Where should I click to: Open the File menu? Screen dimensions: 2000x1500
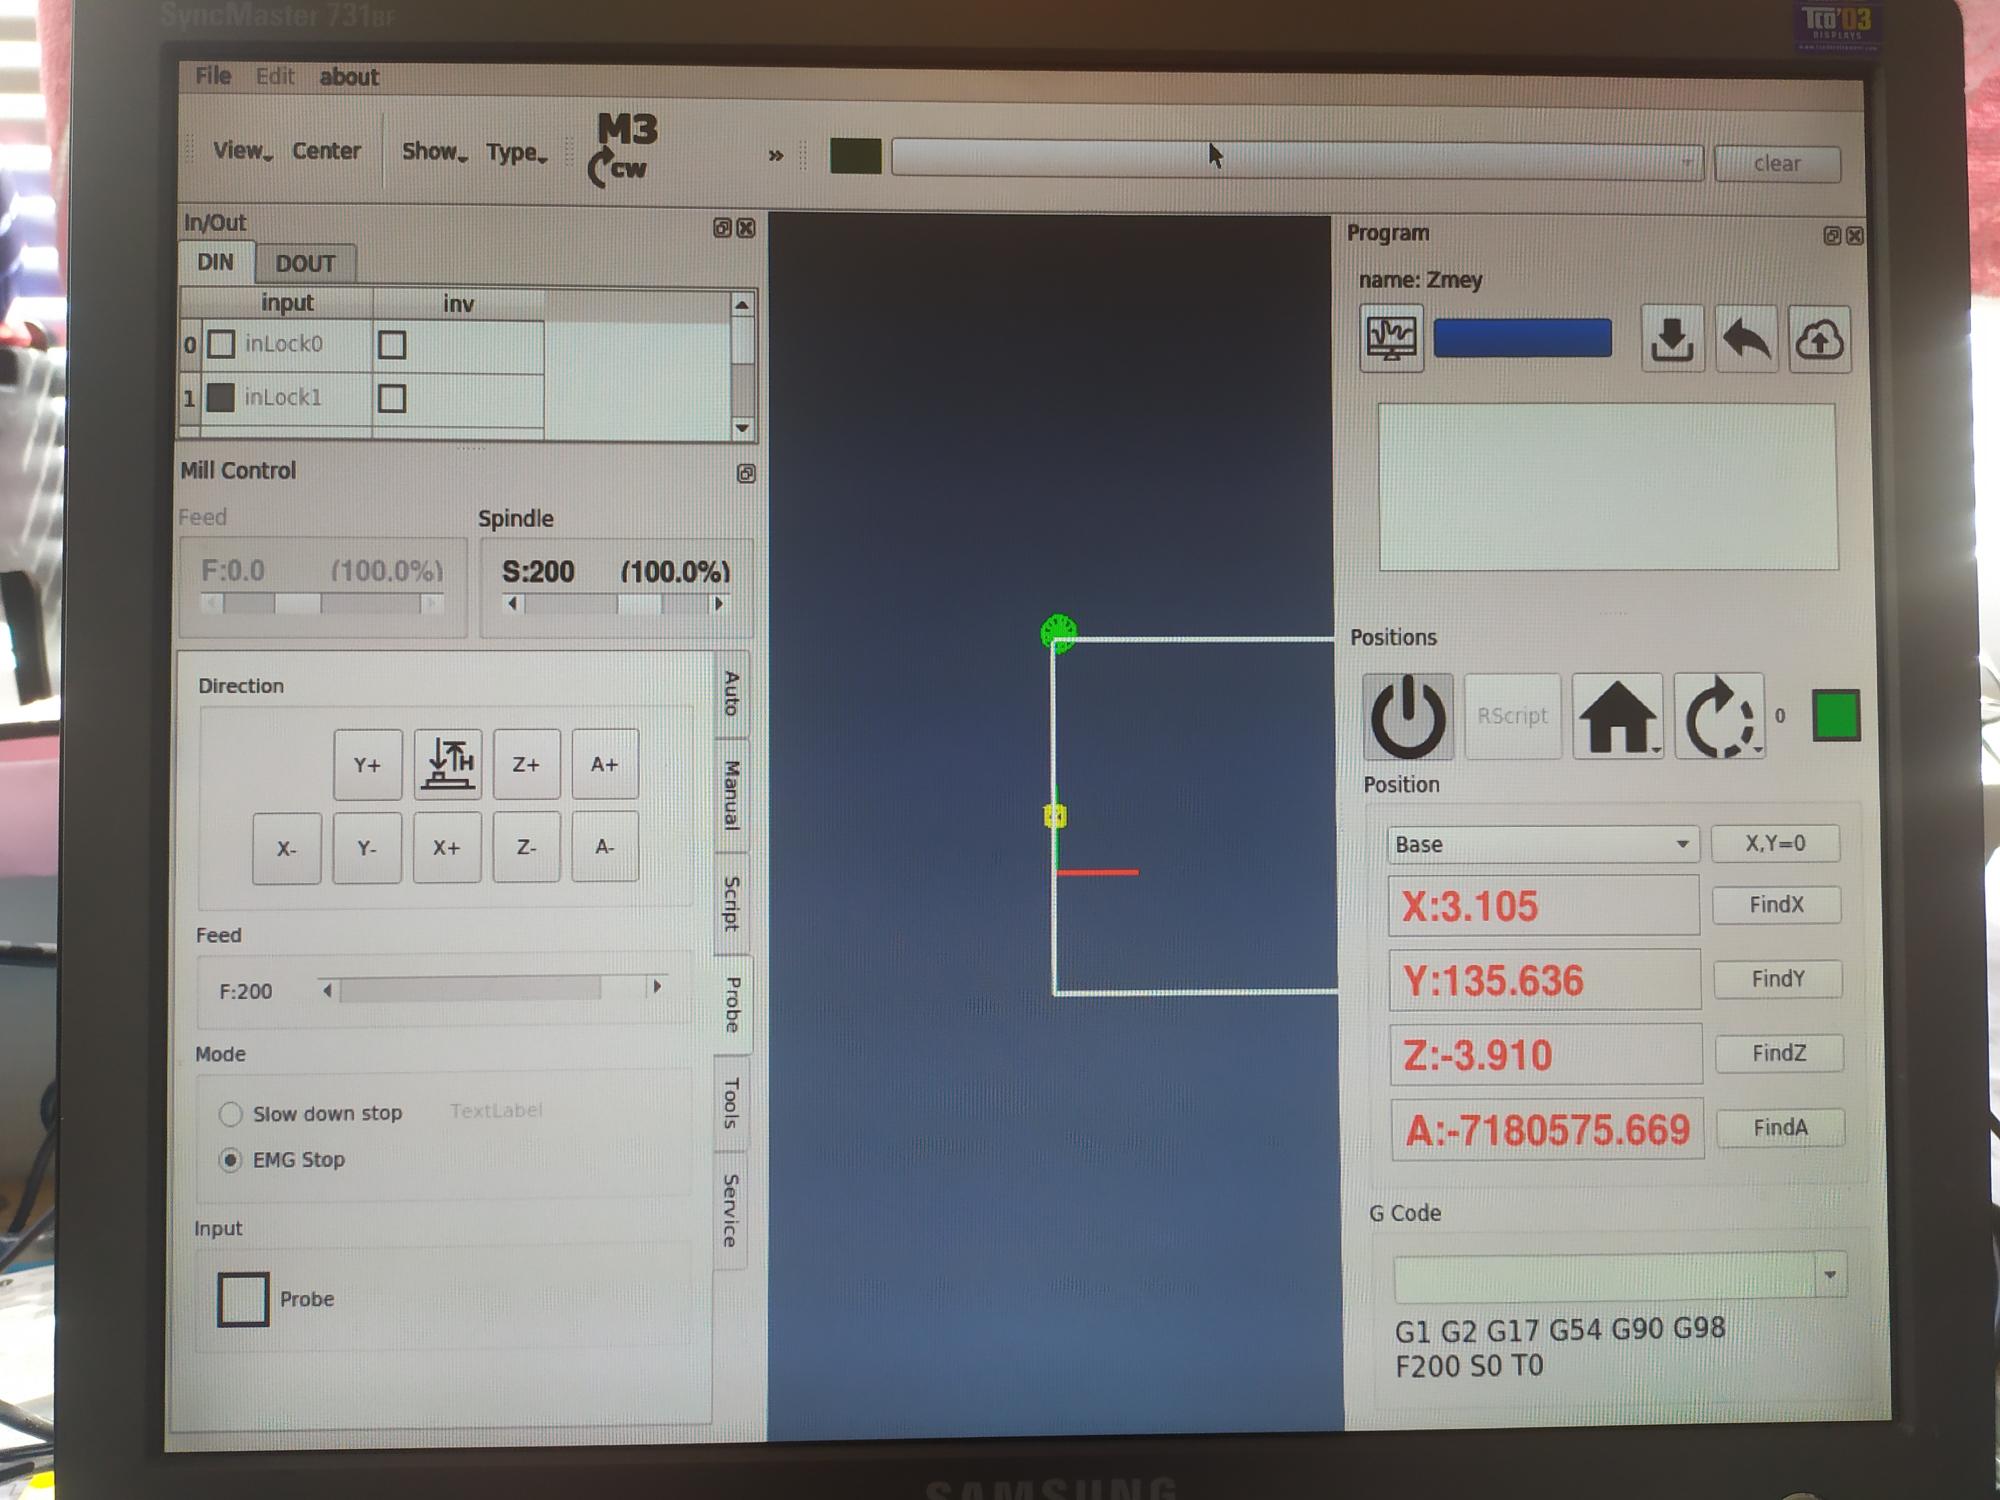point(213,76)
